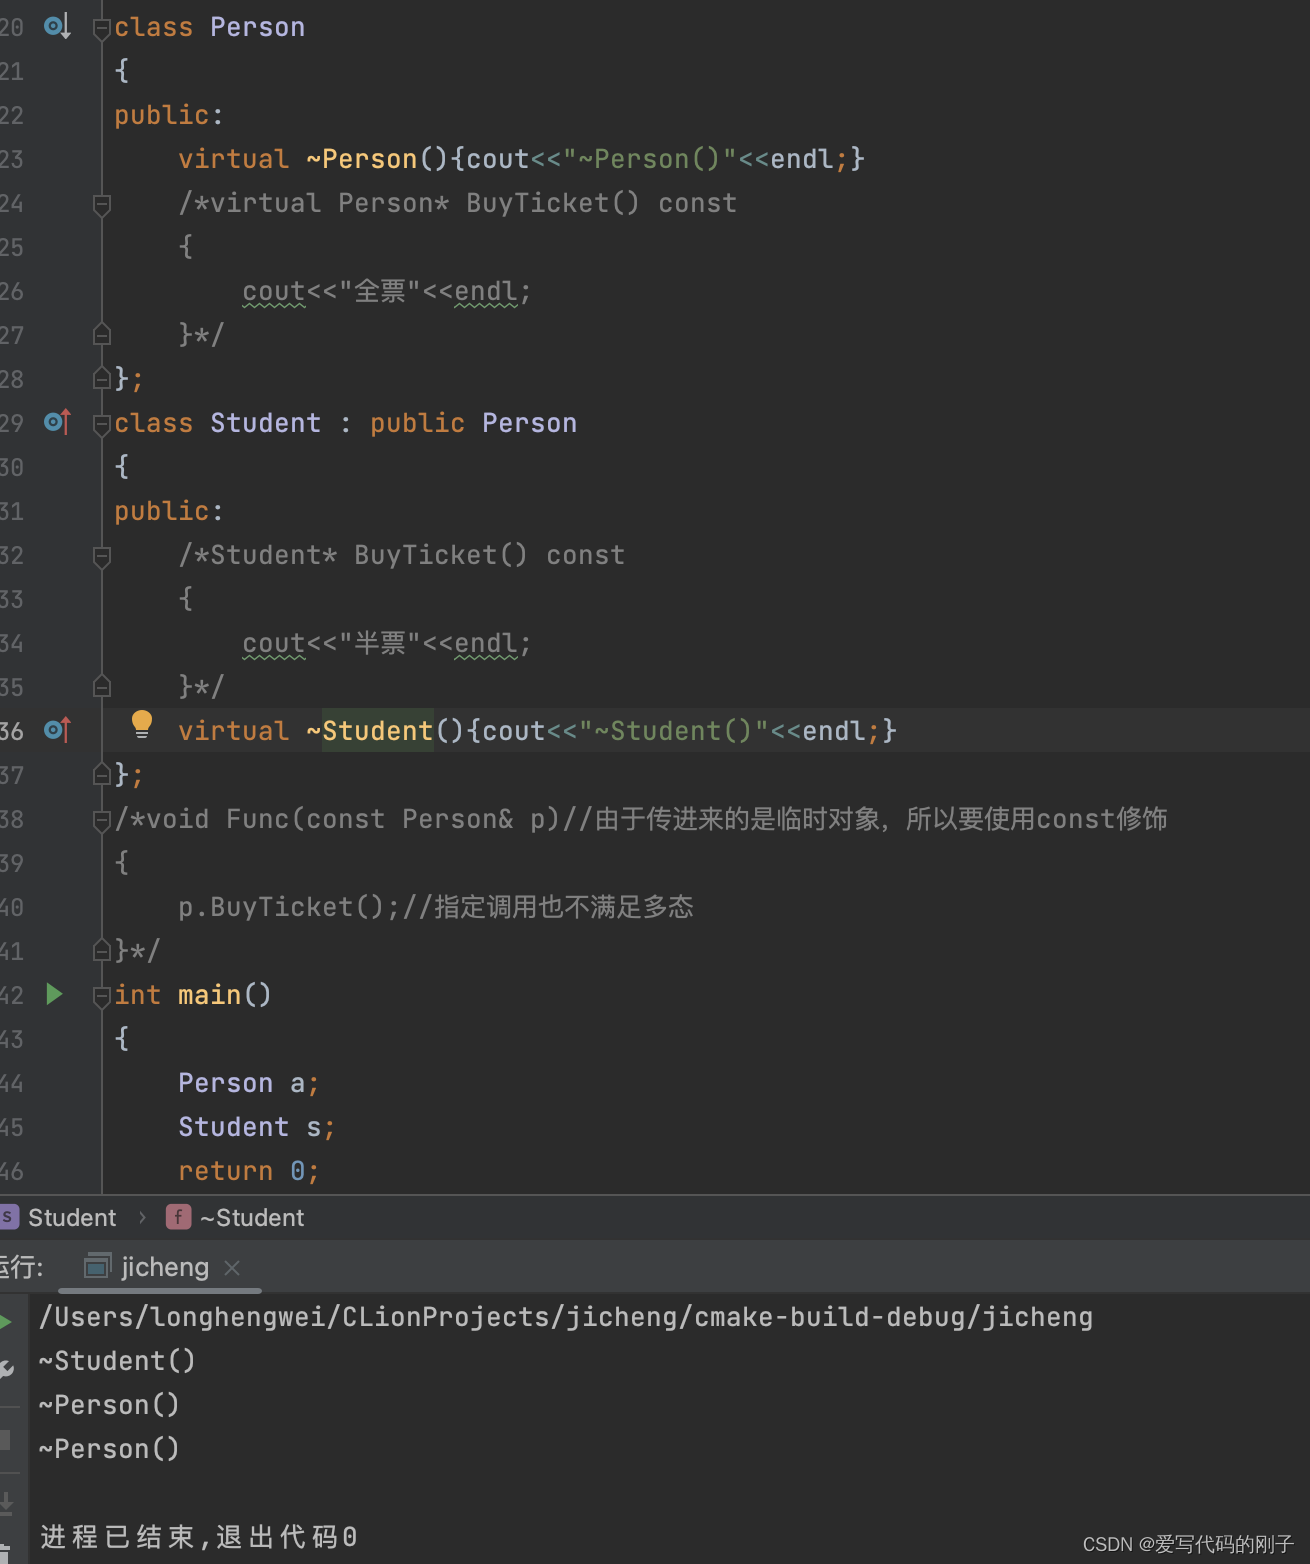Open the yellow lightbulb quick-fix on line 36
Screen dimensions: 1310x1564
[142, 724]
